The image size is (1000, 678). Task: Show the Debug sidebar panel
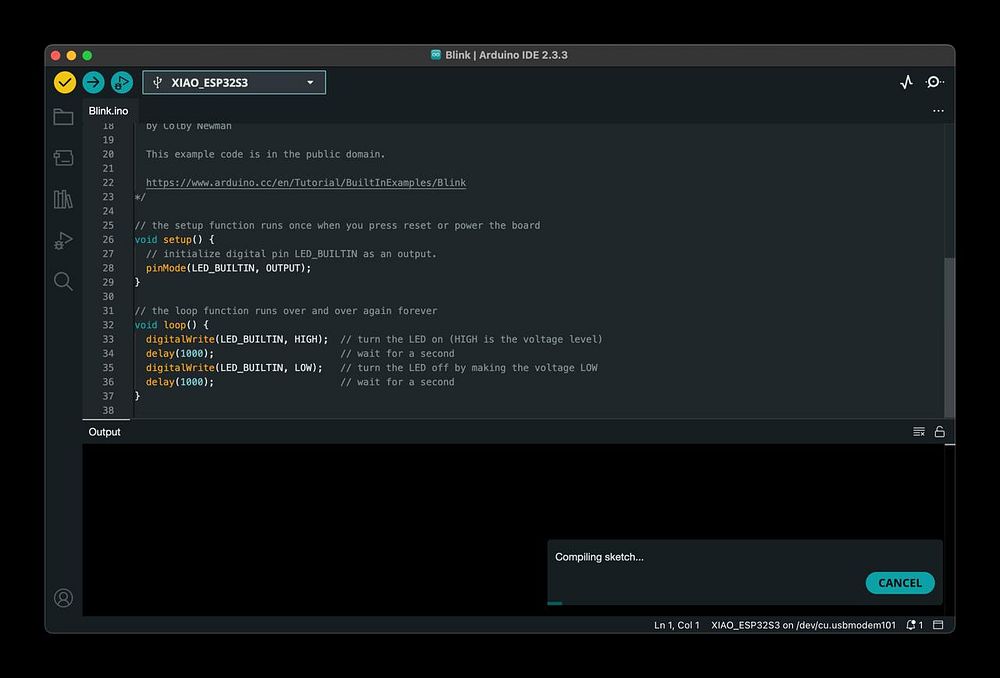(x=63, y=240)
